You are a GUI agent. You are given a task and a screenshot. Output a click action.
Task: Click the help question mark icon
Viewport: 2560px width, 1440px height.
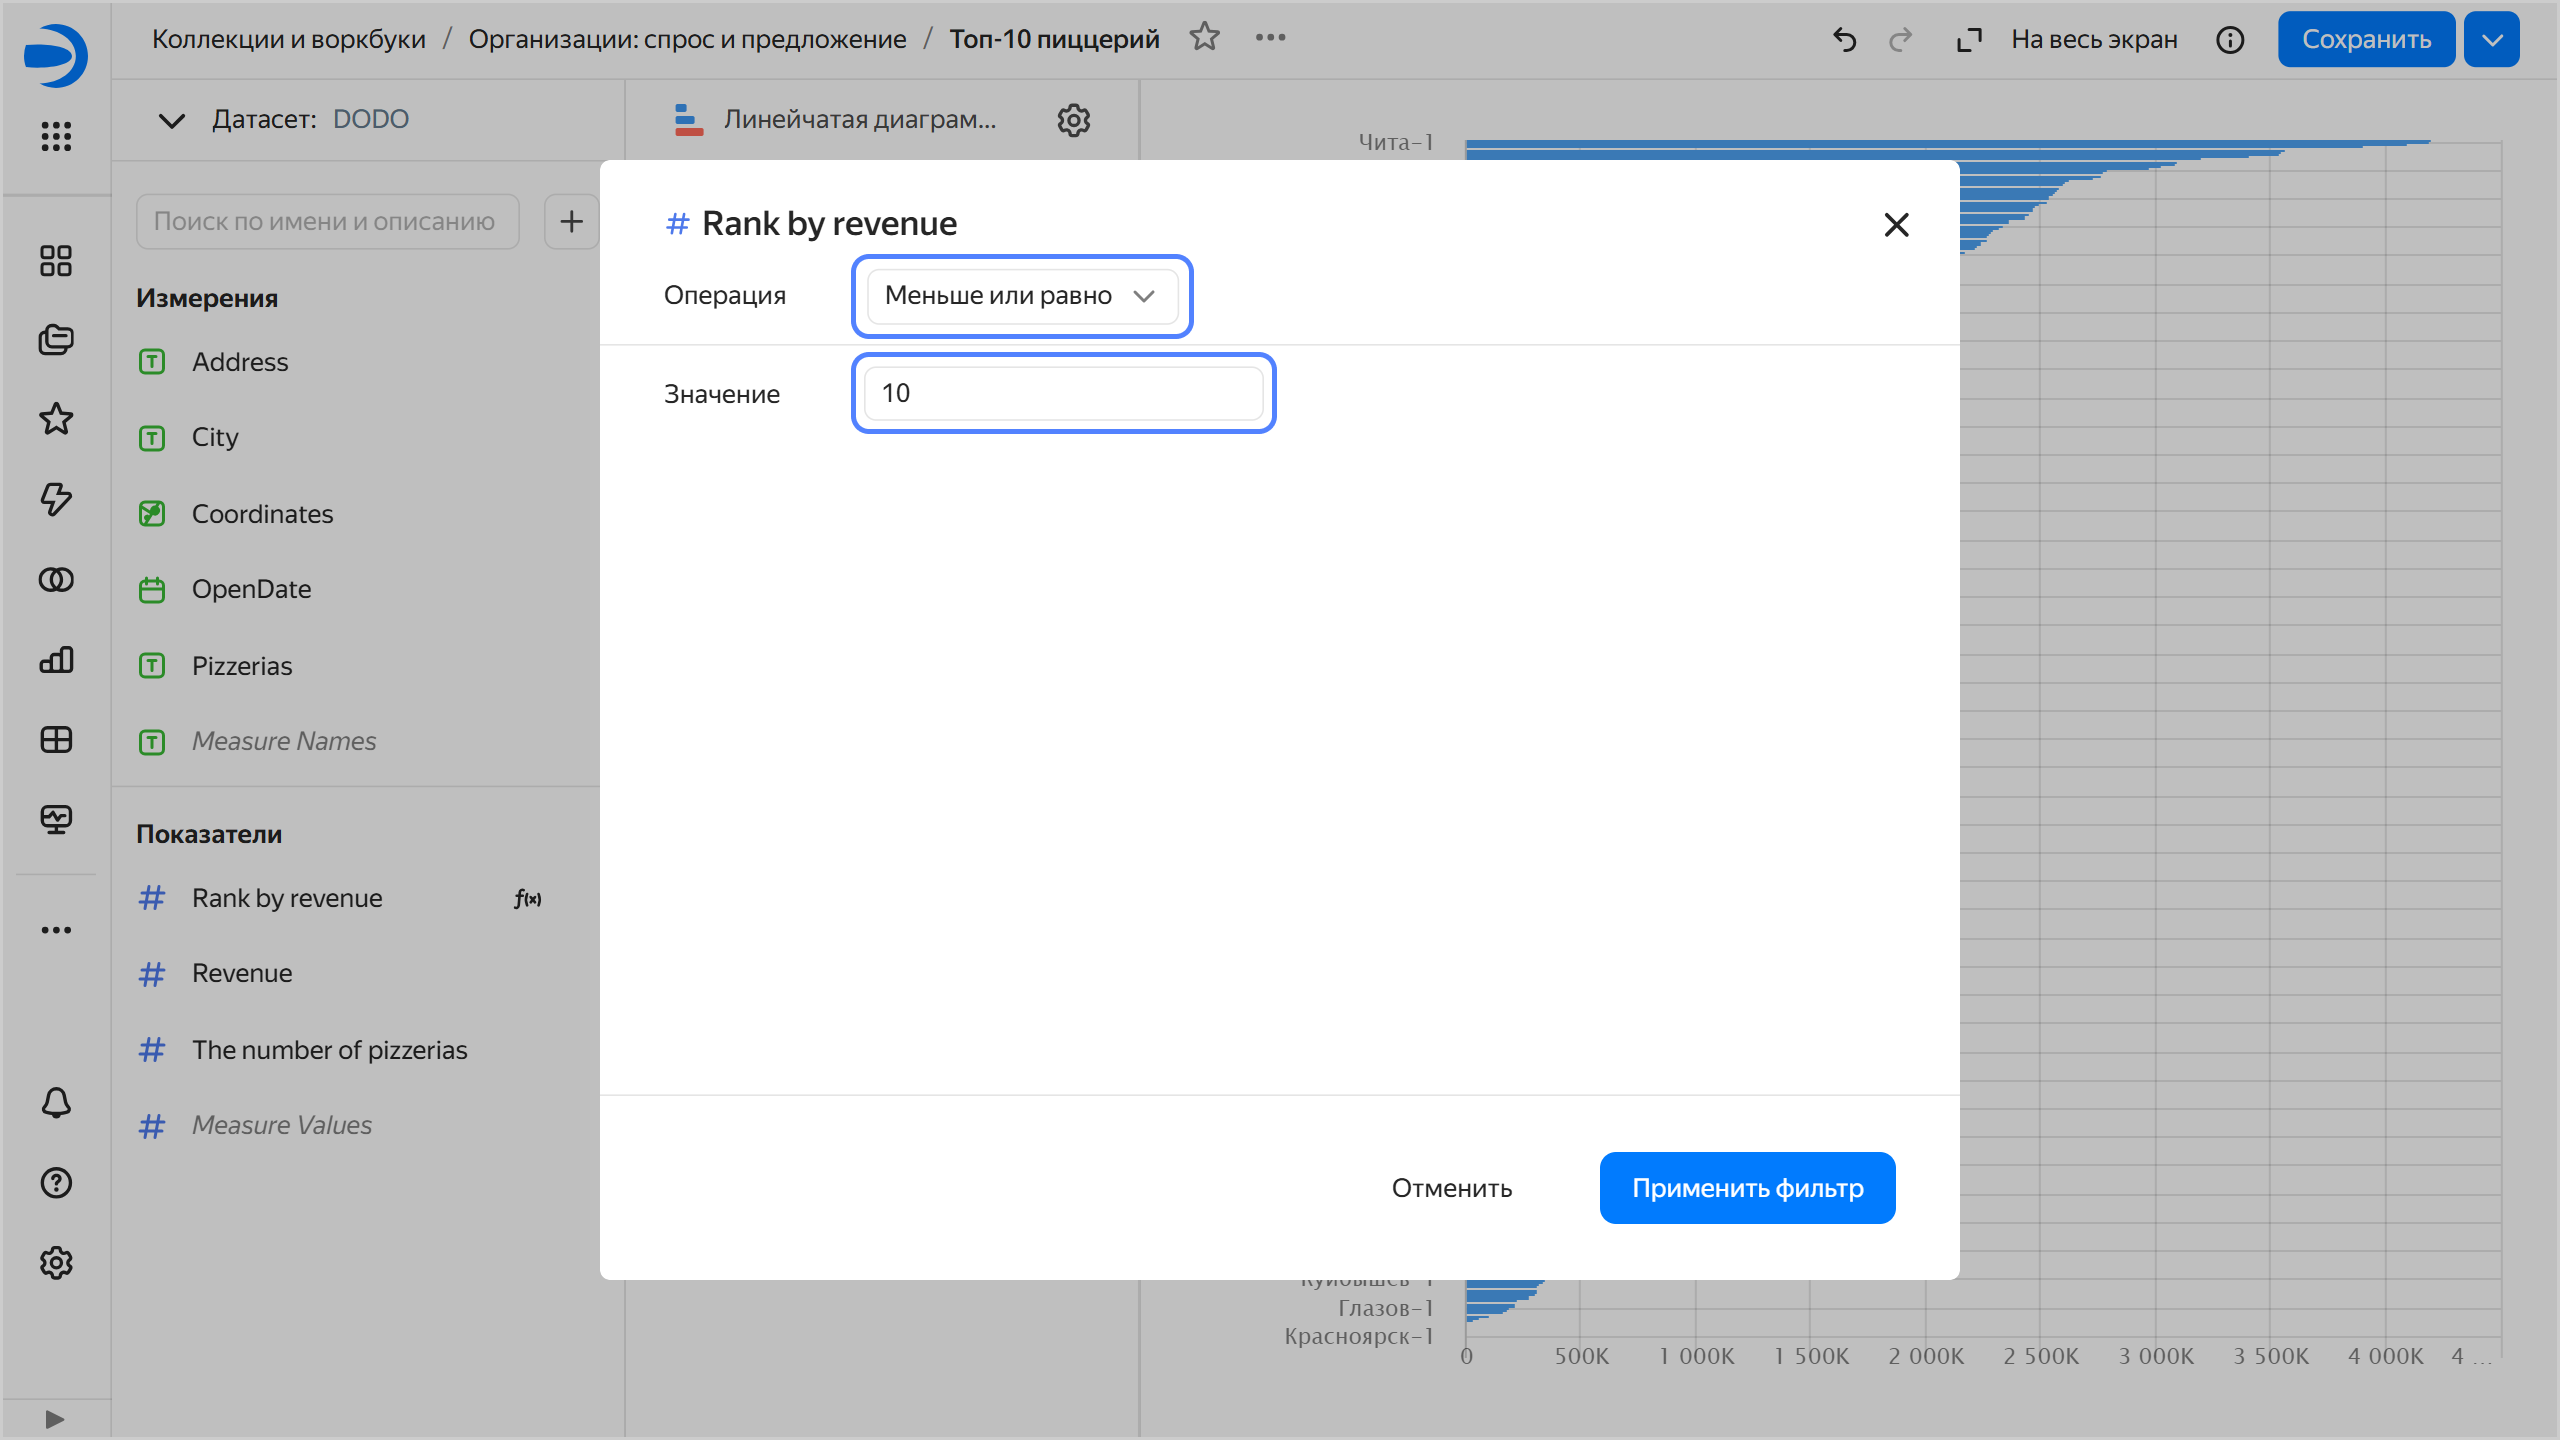point(56,1183)
